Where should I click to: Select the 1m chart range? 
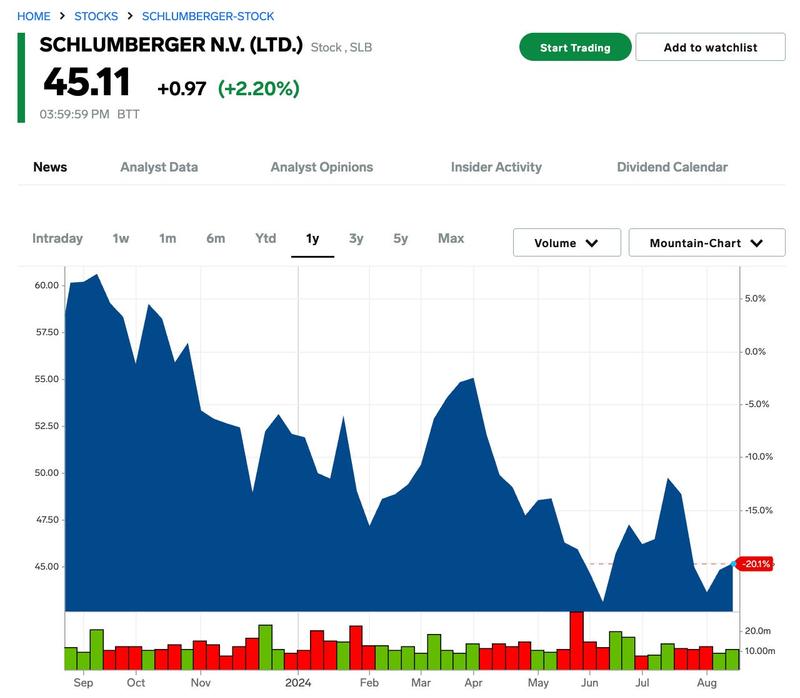coord(168,238)
